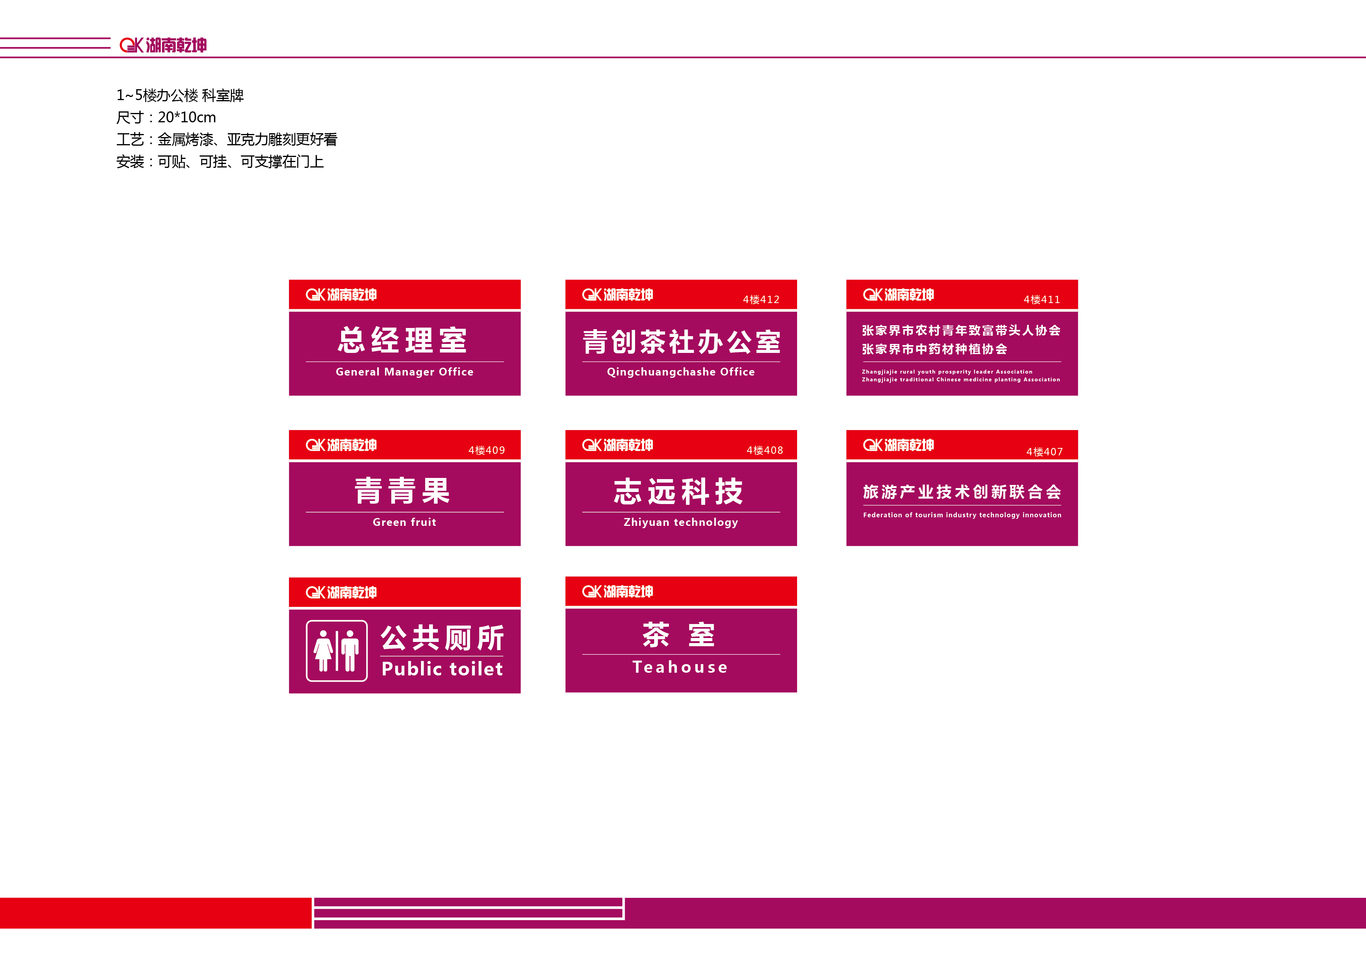The height and width of the screenshot is (966, 1366).
Task: Select the Qingchuangchashe Office caption
Action: (681, 372)
